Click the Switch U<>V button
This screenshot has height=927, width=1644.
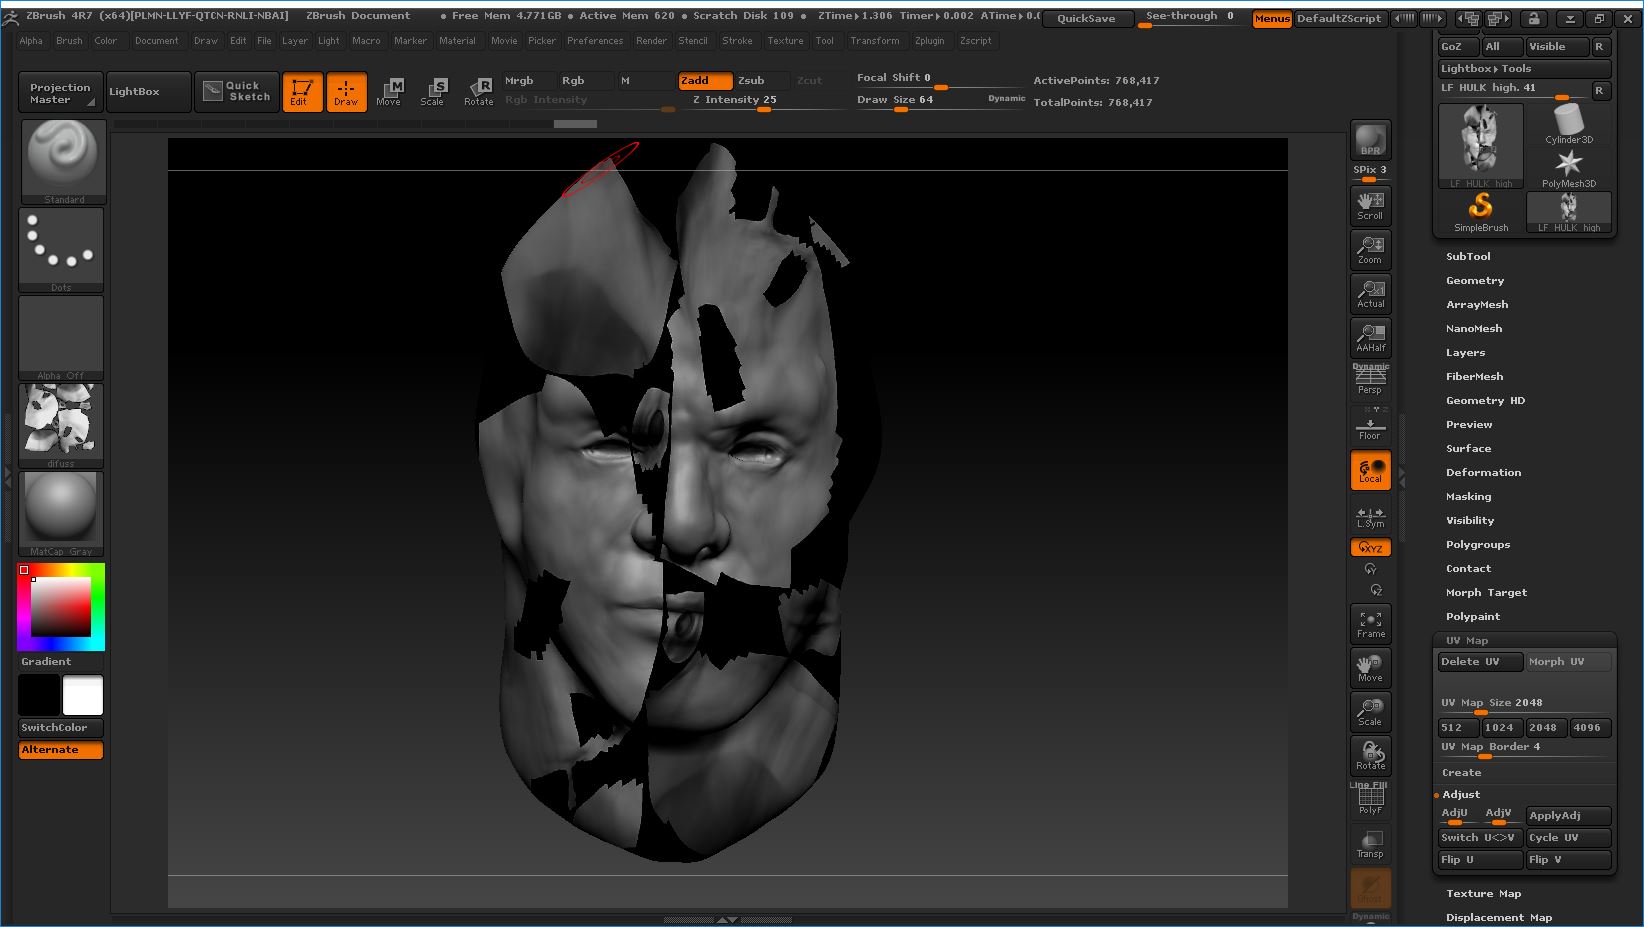(x=1480, y=838)
